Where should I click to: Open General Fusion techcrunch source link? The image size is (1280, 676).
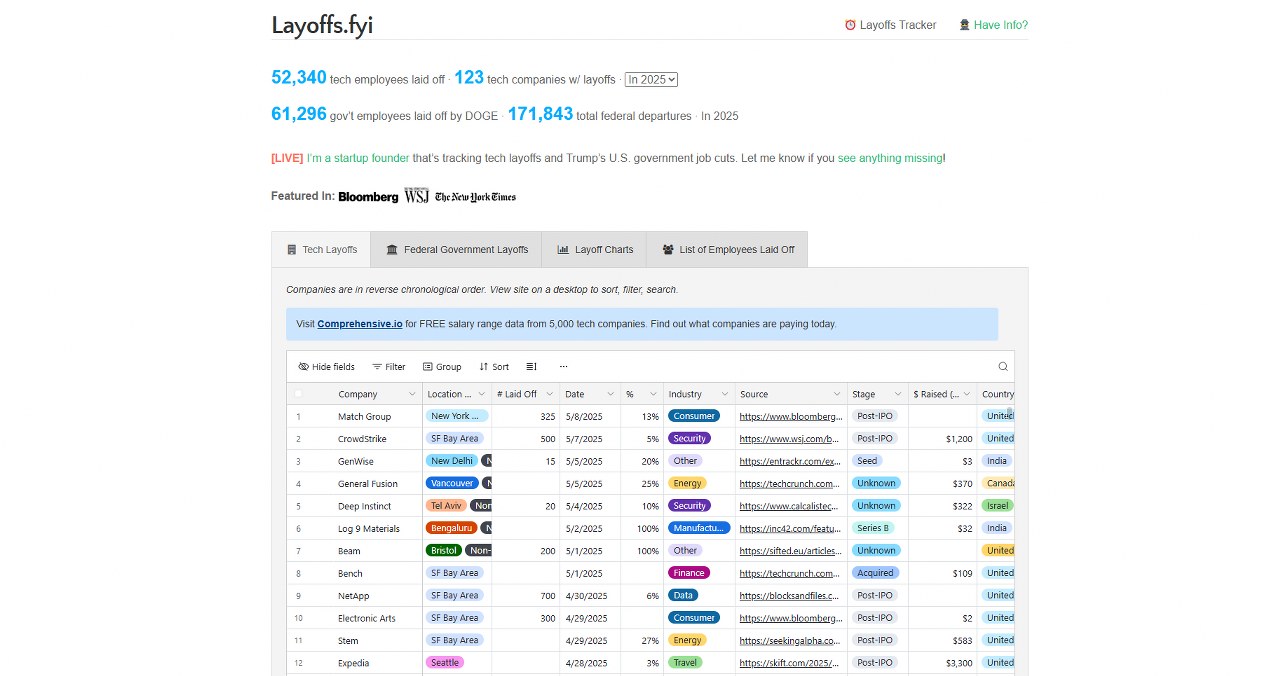click(790, 483)
